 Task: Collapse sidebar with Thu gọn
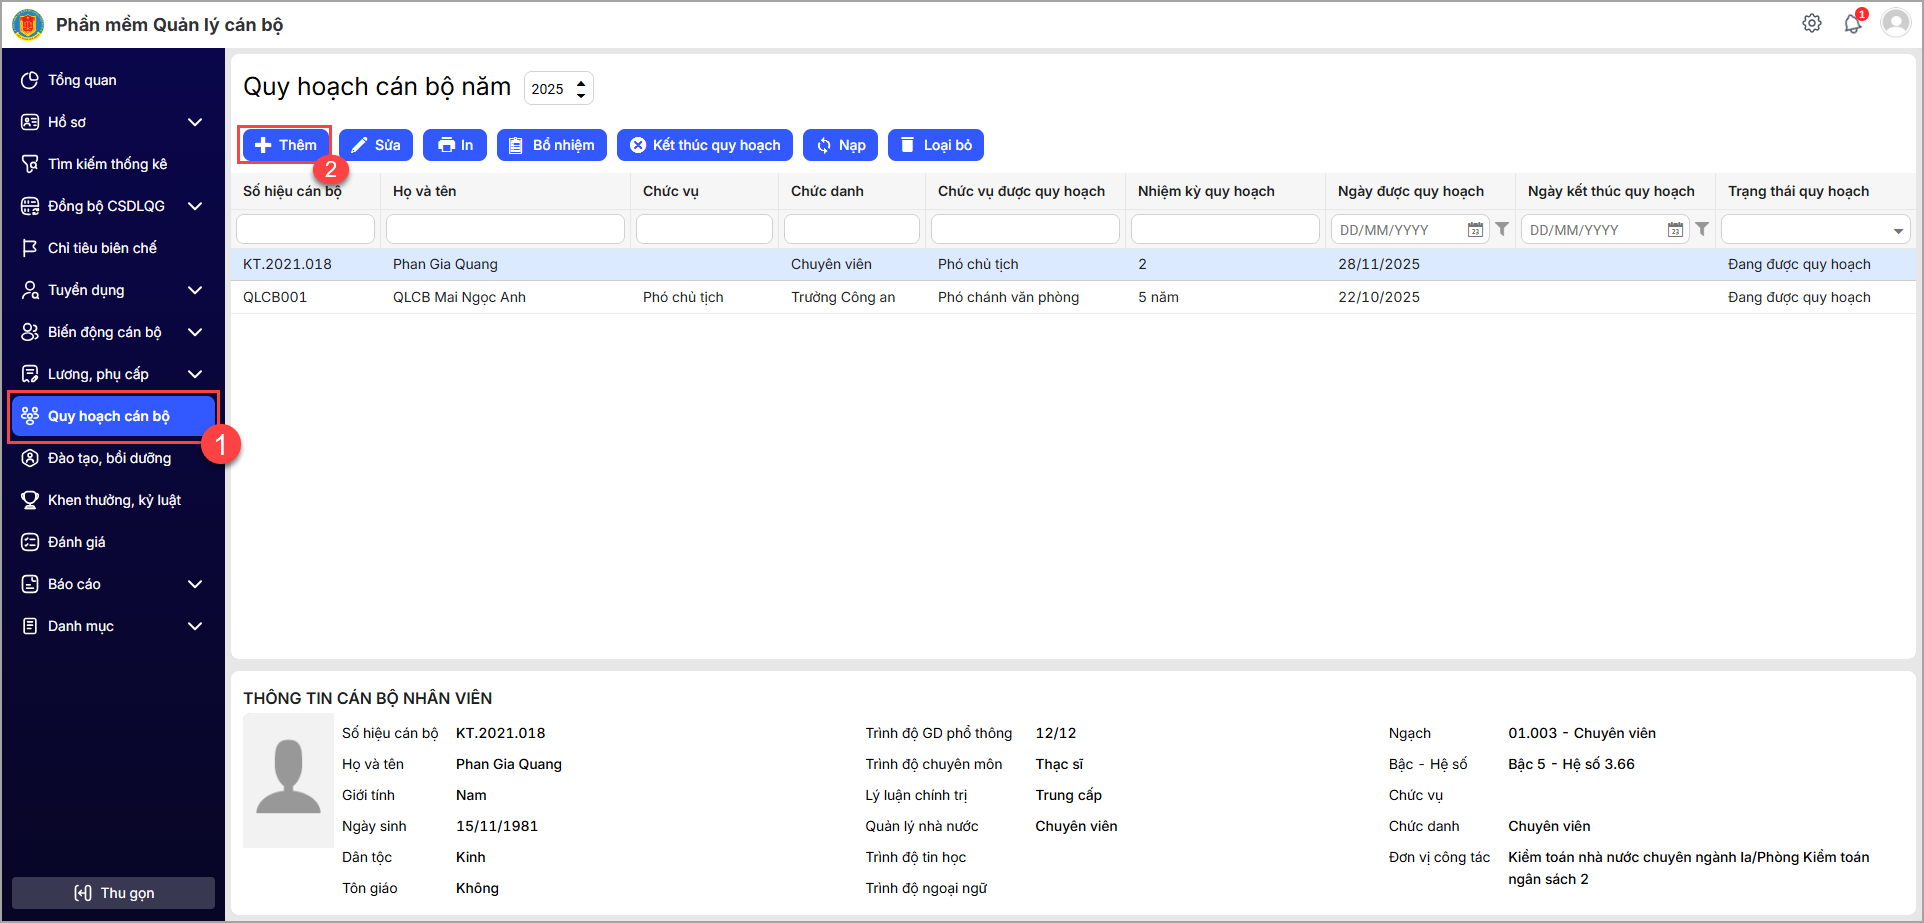pos(114,893)
